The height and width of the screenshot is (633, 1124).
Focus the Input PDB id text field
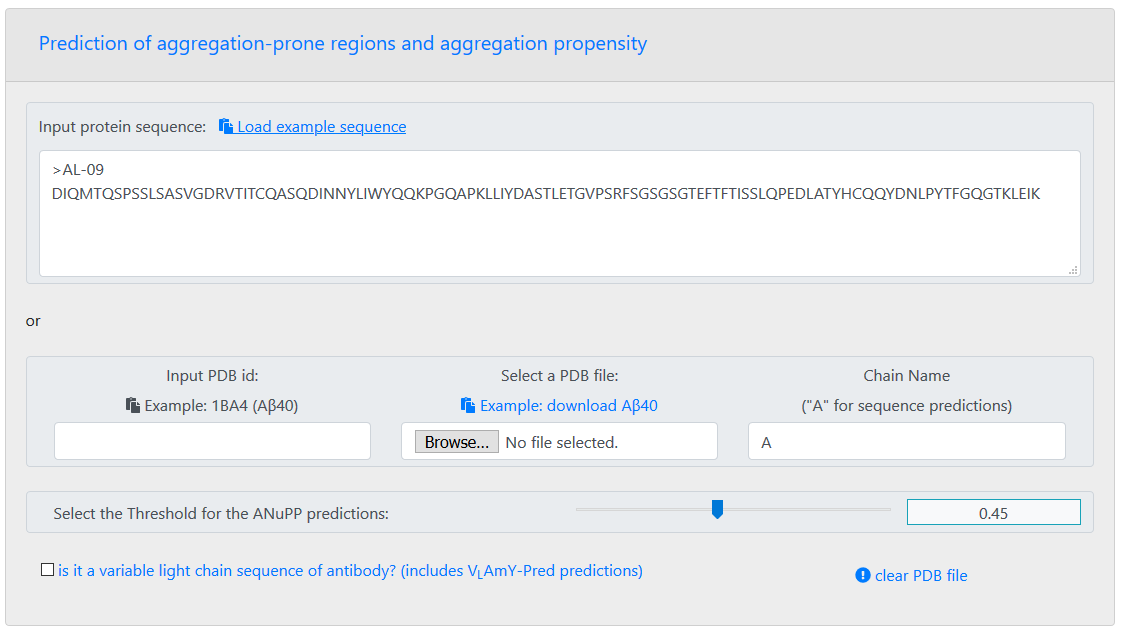212,441
